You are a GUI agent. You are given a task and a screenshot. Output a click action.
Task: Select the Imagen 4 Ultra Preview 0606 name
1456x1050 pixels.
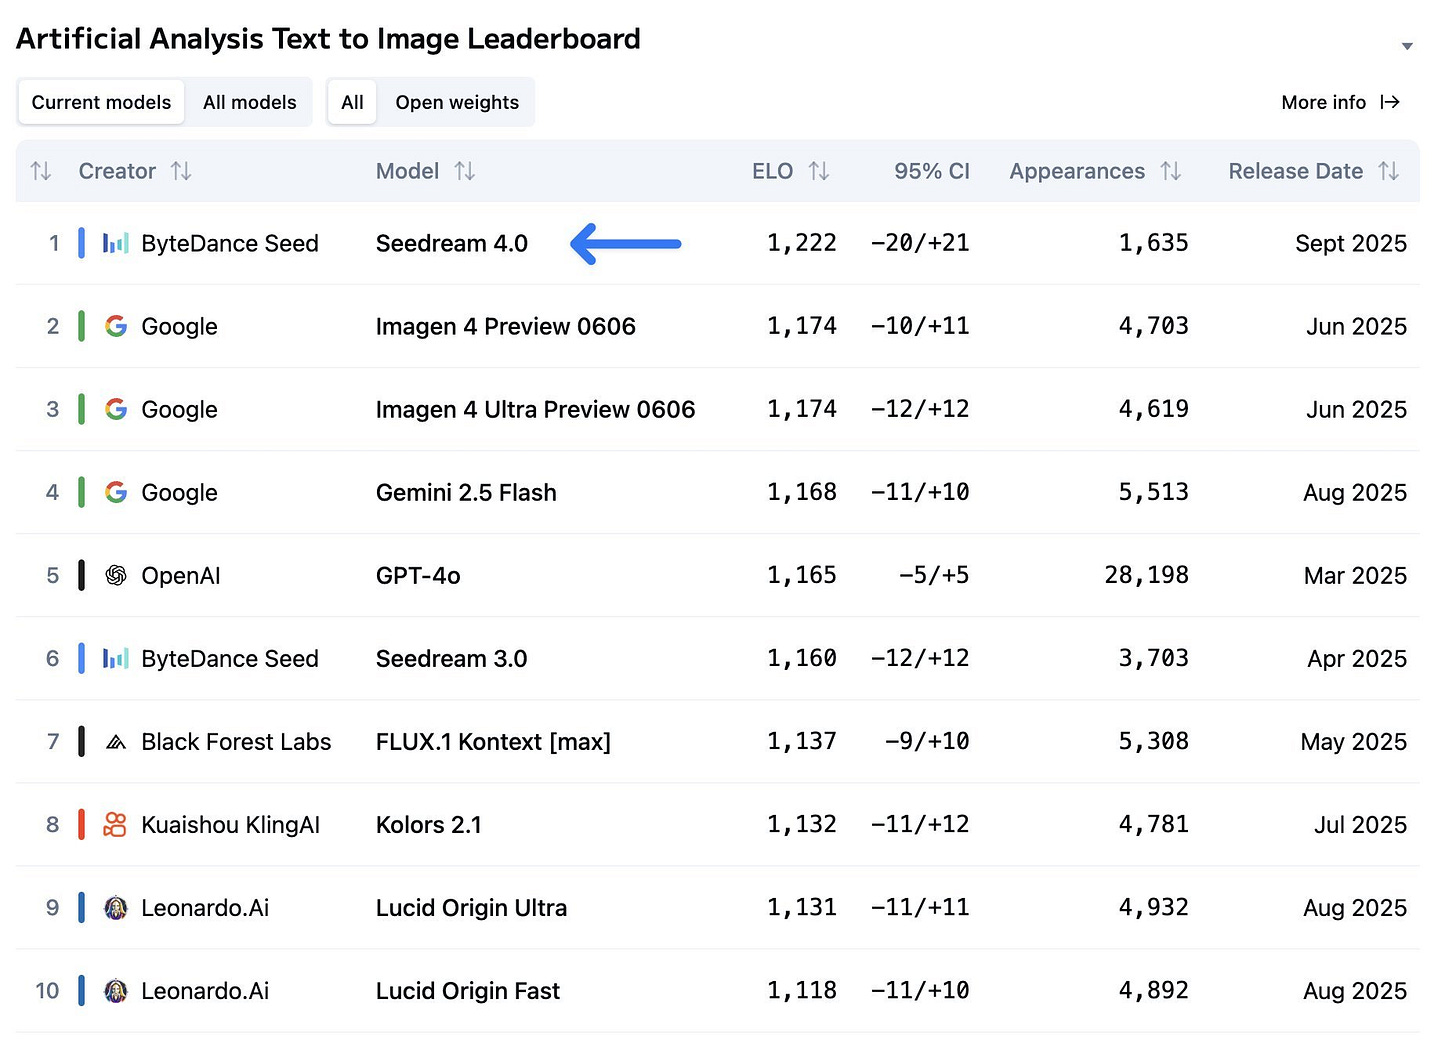point(535,409)
